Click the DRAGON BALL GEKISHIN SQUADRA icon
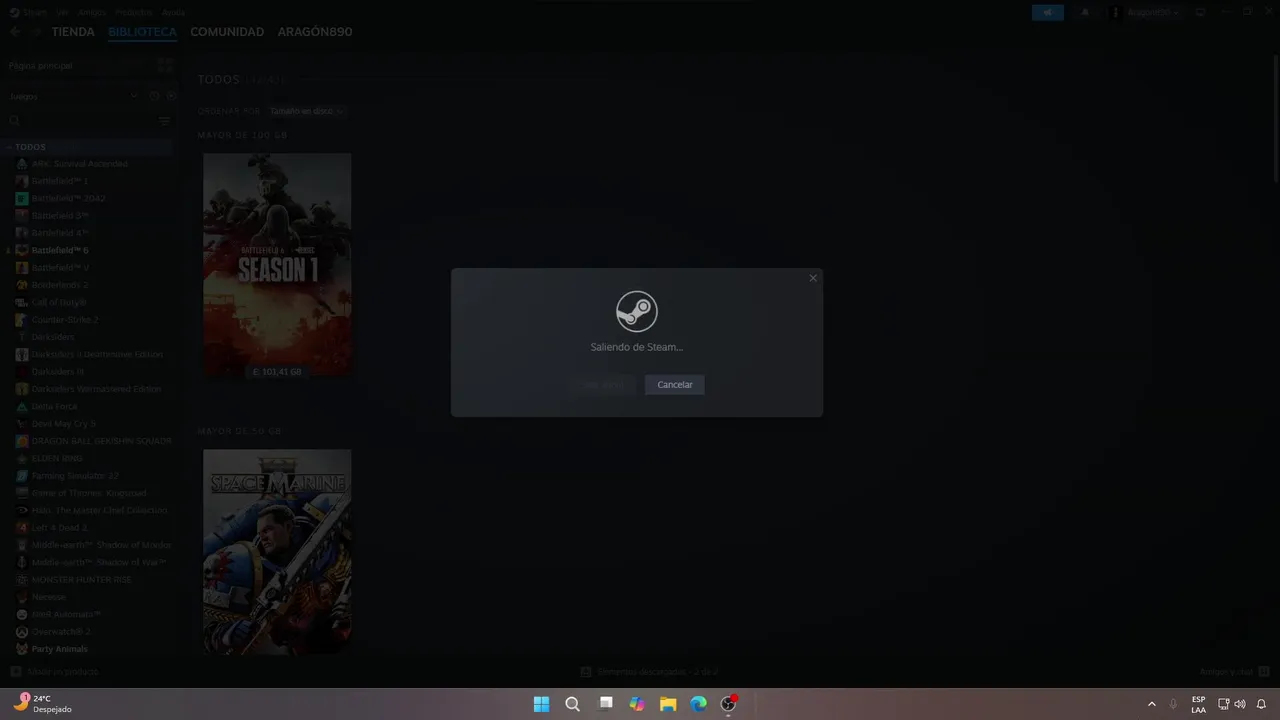 [22, 441]
